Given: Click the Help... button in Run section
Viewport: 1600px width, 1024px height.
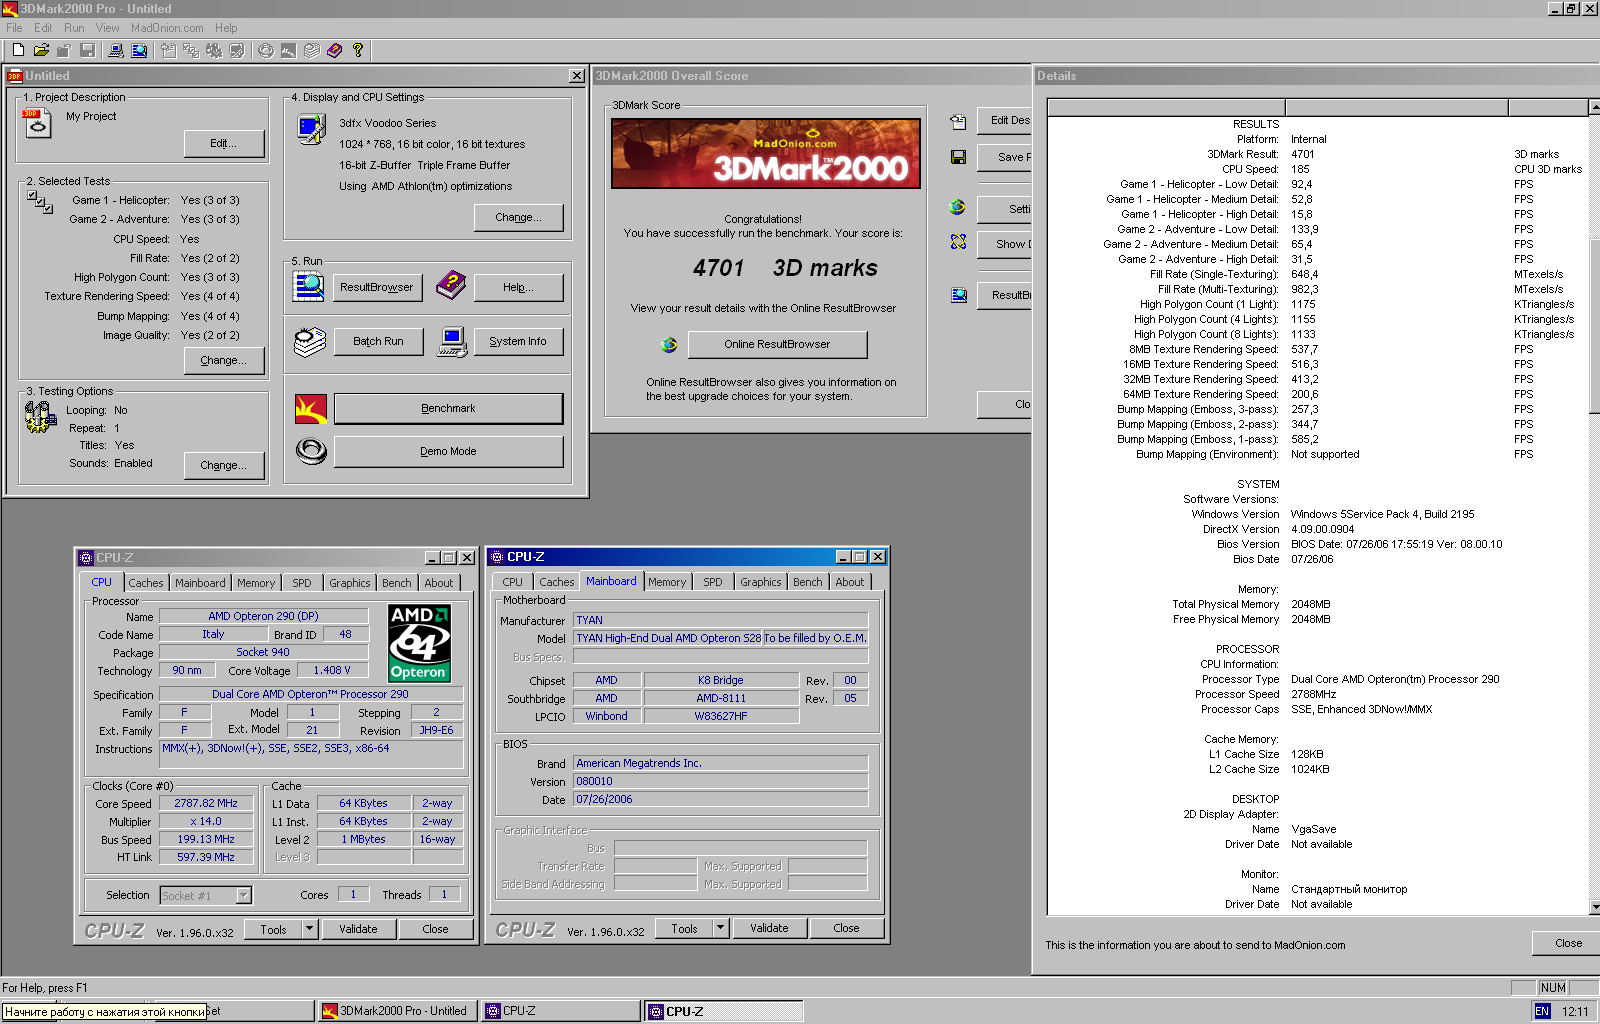Looking at the screenshot, I should [518, 288].
